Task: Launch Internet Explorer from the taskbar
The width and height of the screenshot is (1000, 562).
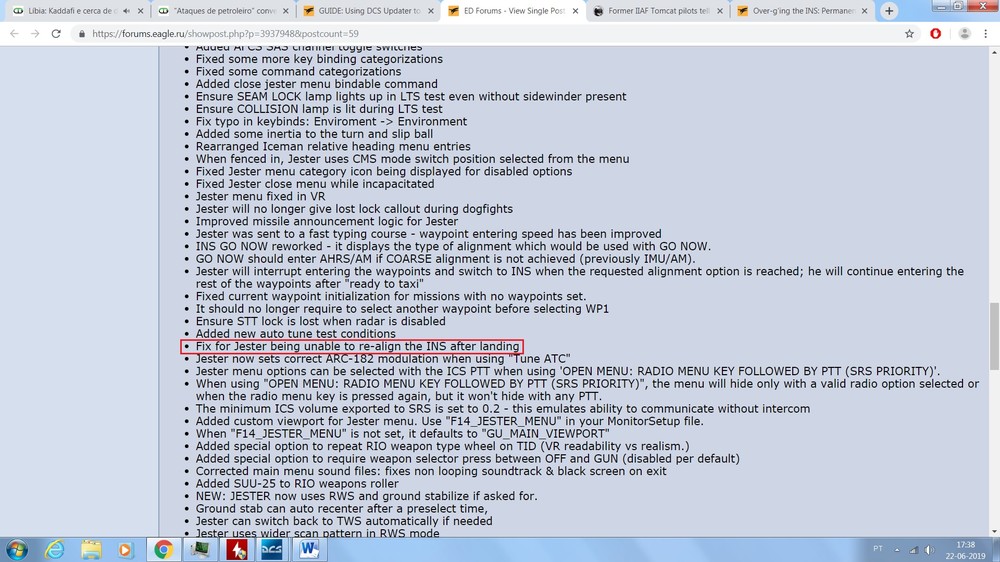Action: pos(55,549)
